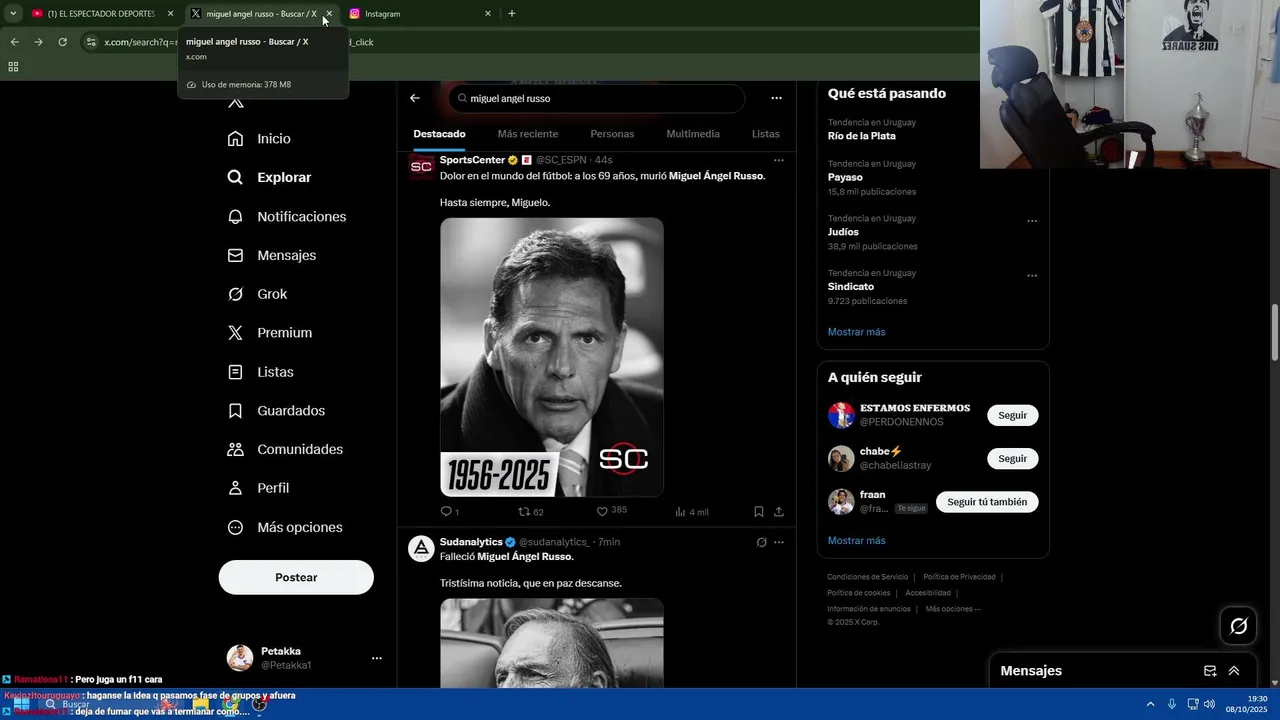The image size is (1280, 720).
Task: Share the SportsCenter post
Action: [x=779, y=512]
